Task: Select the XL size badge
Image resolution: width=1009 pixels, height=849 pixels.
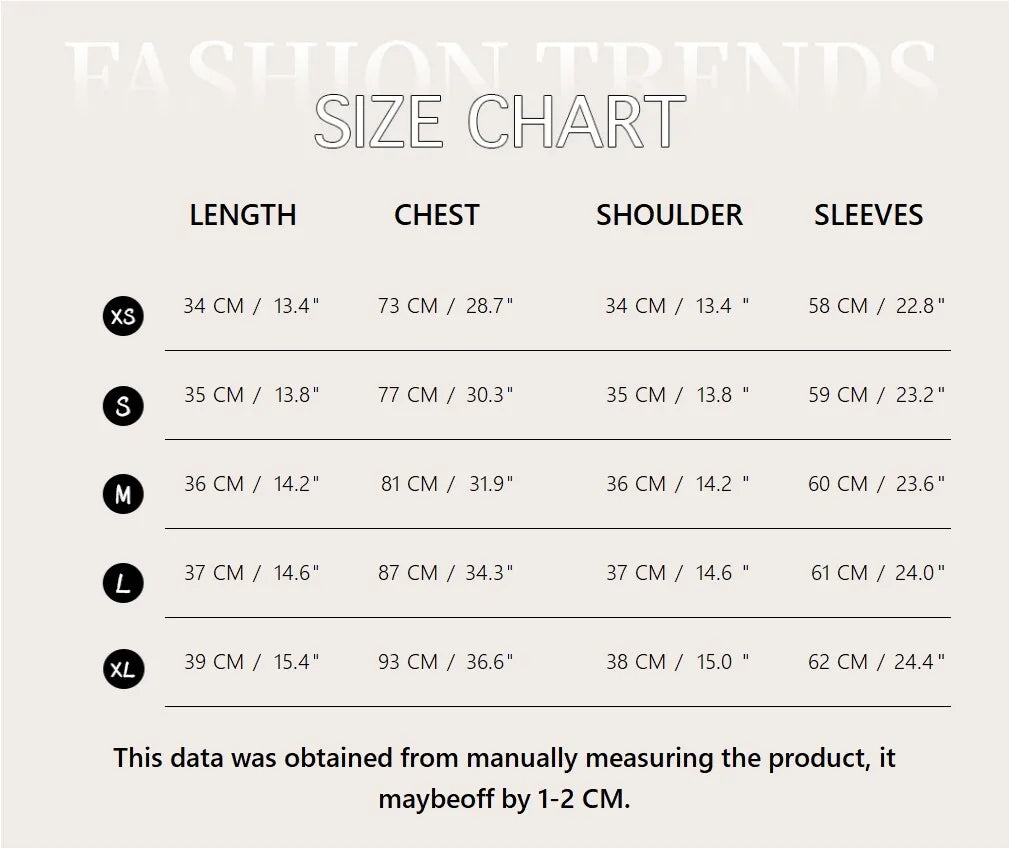Action: coord(123,670)
